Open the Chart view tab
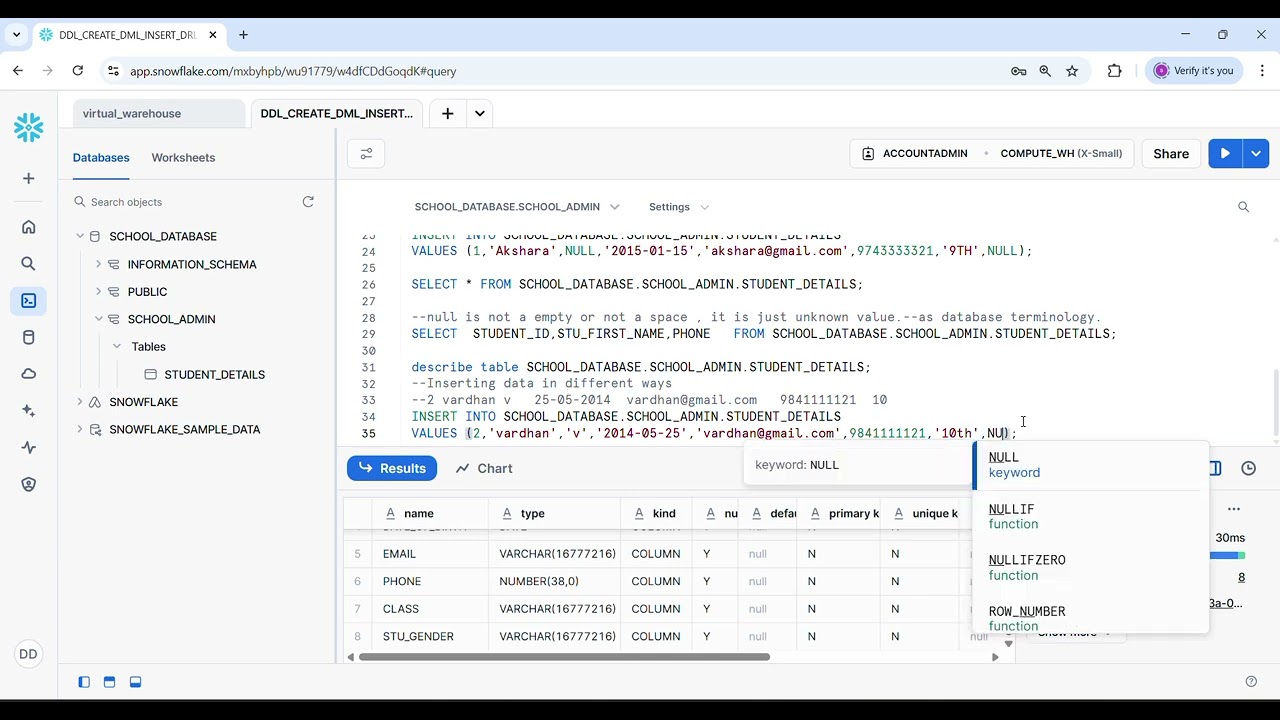Screen dimensions: 1280x720 point(484,468)
